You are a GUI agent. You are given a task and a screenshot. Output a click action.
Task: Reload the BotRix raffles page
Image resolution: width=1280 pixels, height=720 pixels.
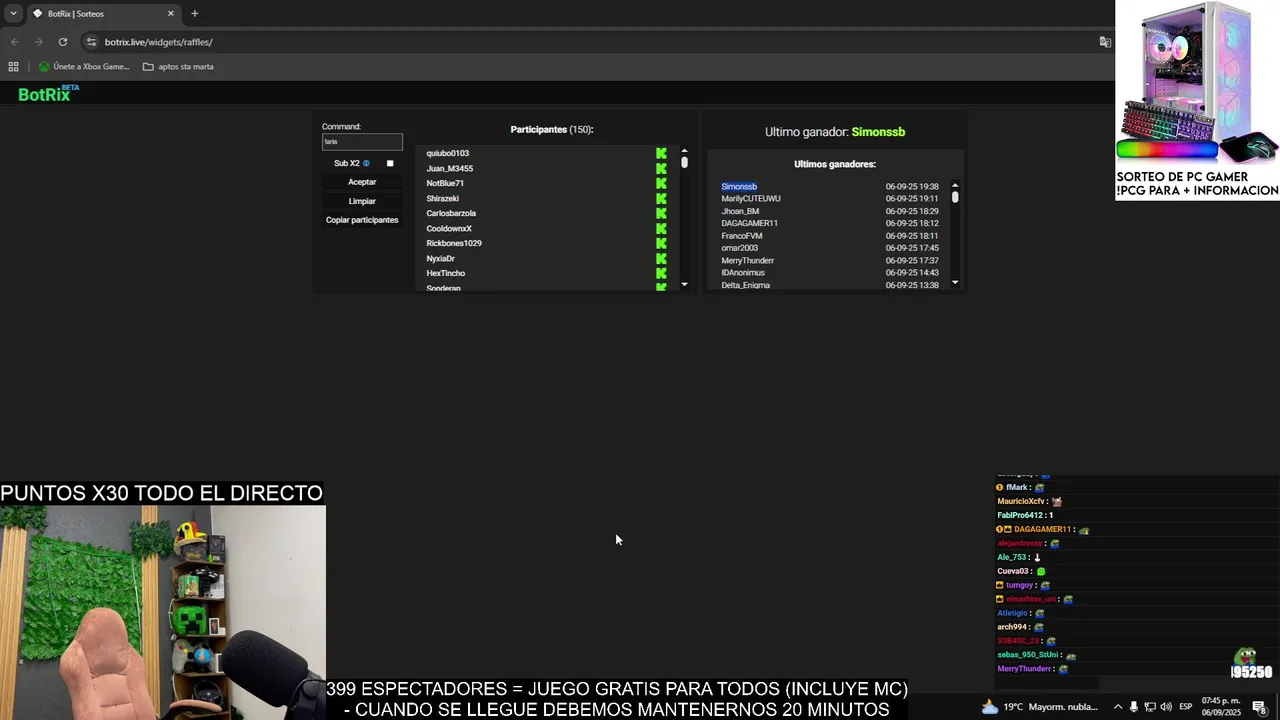(x=63, y=42)
